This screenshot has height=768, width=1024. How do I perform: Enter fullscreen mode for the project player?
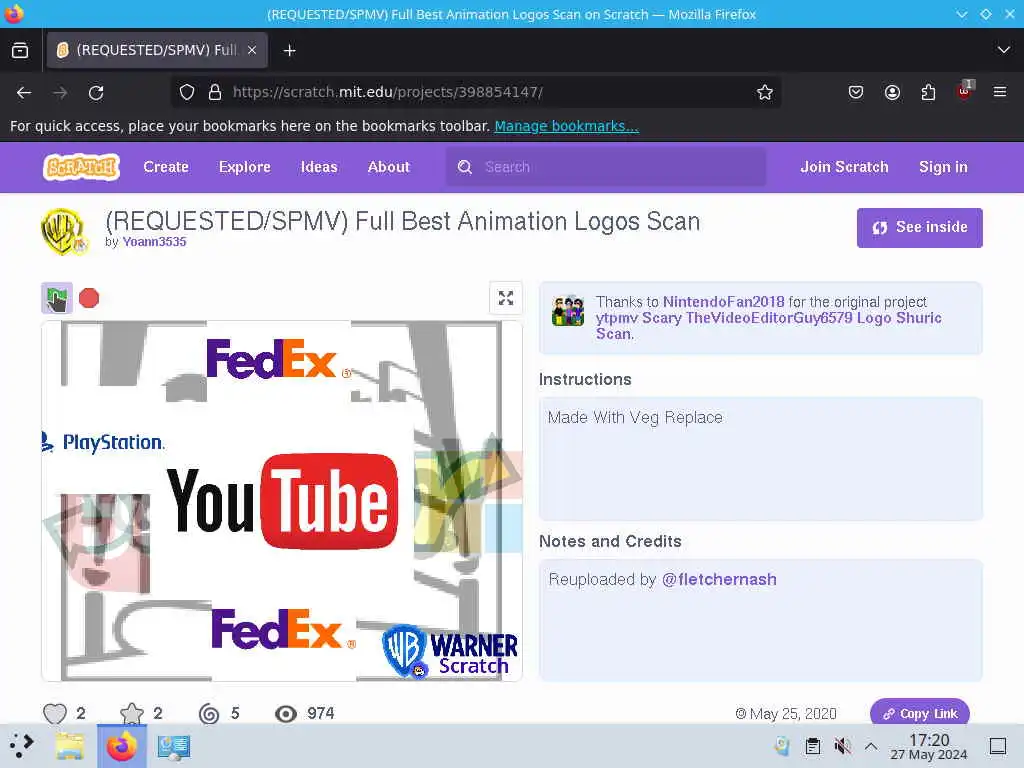505,298
